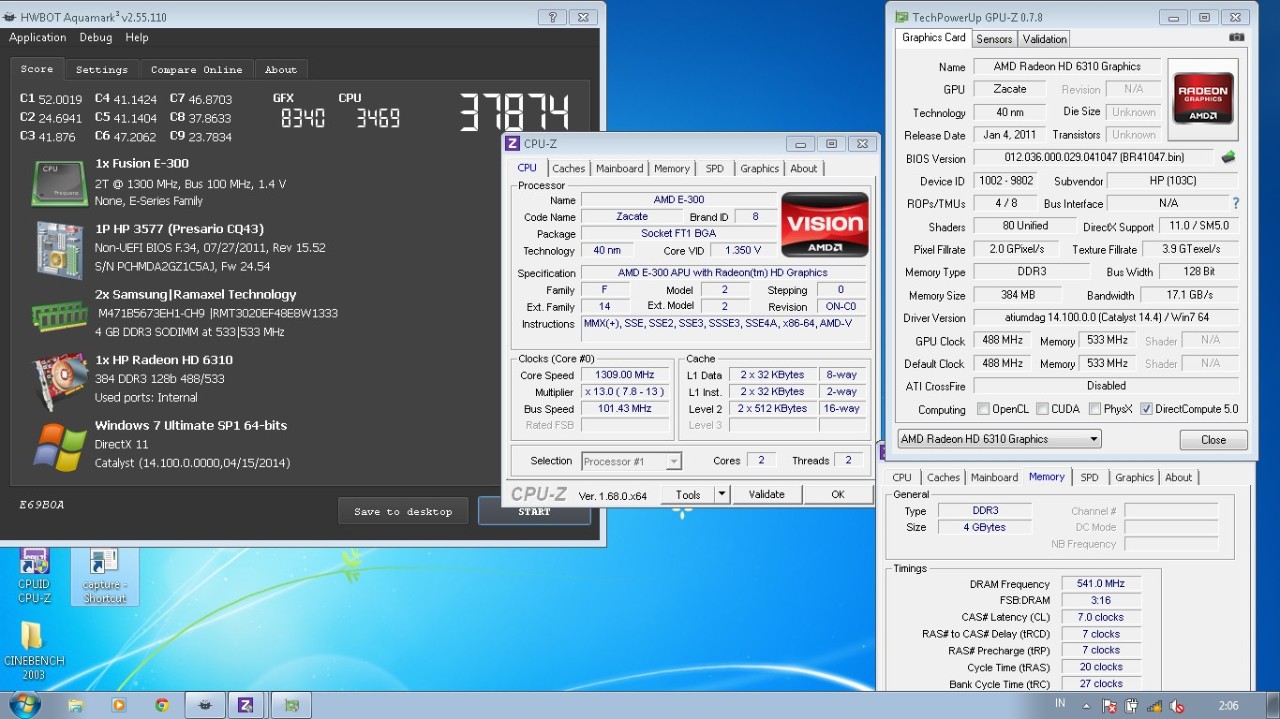Enable the OpenCL checkbox in GPU-Z
The image size is (1280, 719).
coord(983,409)
